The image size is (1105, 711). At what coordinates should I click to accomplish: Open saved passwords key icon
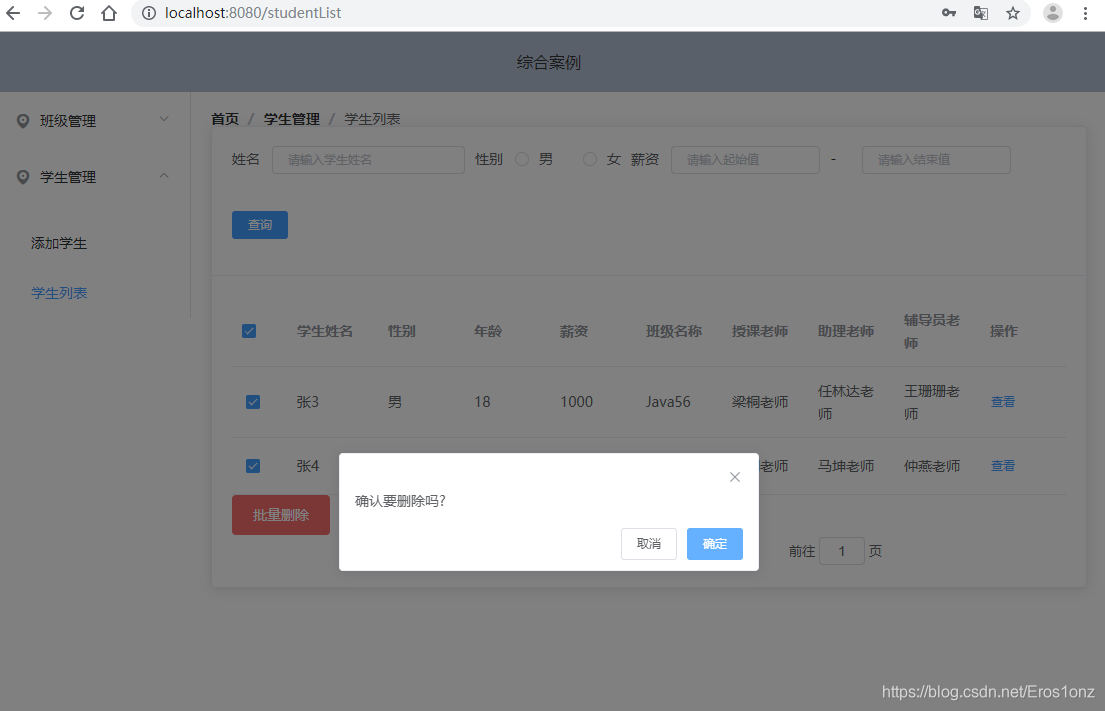[949, 13]
